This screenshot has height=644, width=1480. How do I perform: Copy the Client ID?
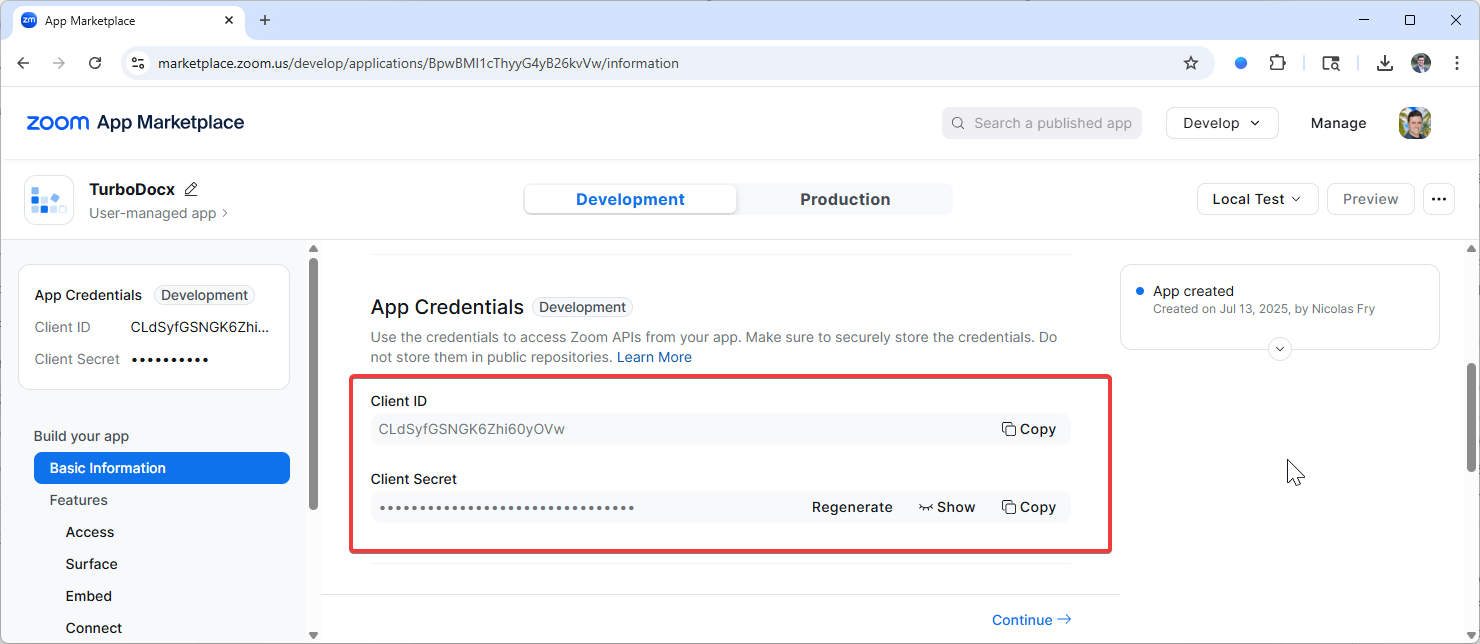click(x=1029, y=429)
